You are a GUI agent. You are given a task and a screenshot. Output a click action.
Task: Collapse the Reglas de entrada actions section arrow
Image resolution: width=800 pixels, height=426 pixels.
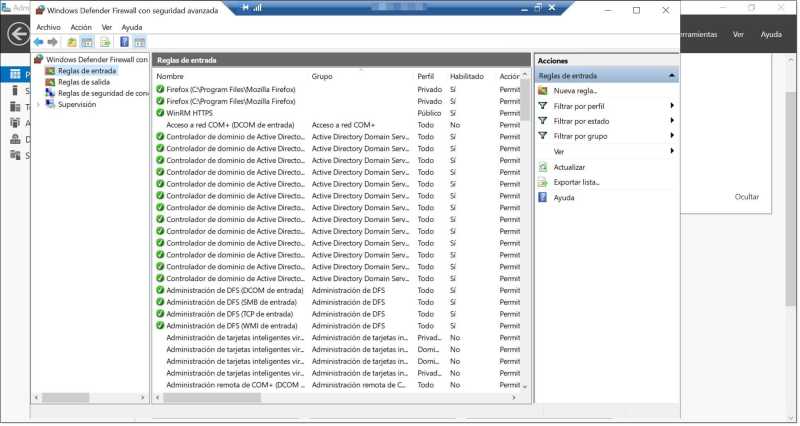[x=671, y=76]
